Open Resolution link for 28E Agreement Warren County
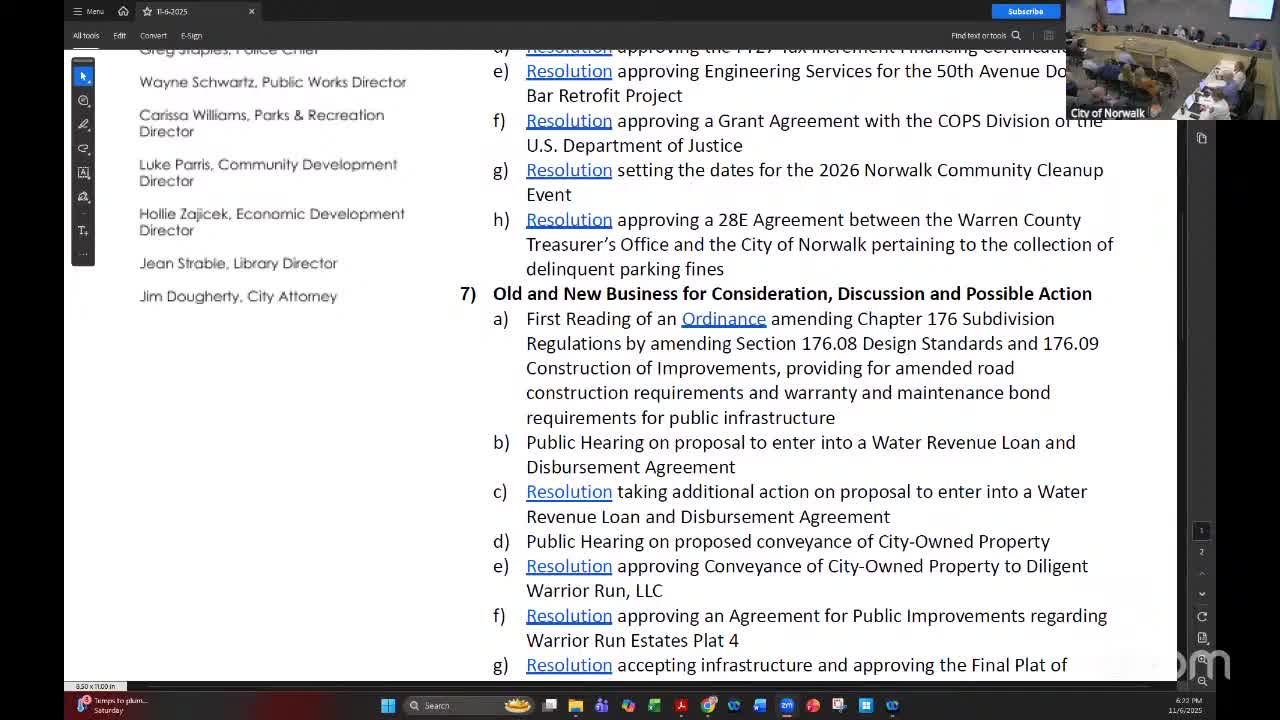 [569, 219]
